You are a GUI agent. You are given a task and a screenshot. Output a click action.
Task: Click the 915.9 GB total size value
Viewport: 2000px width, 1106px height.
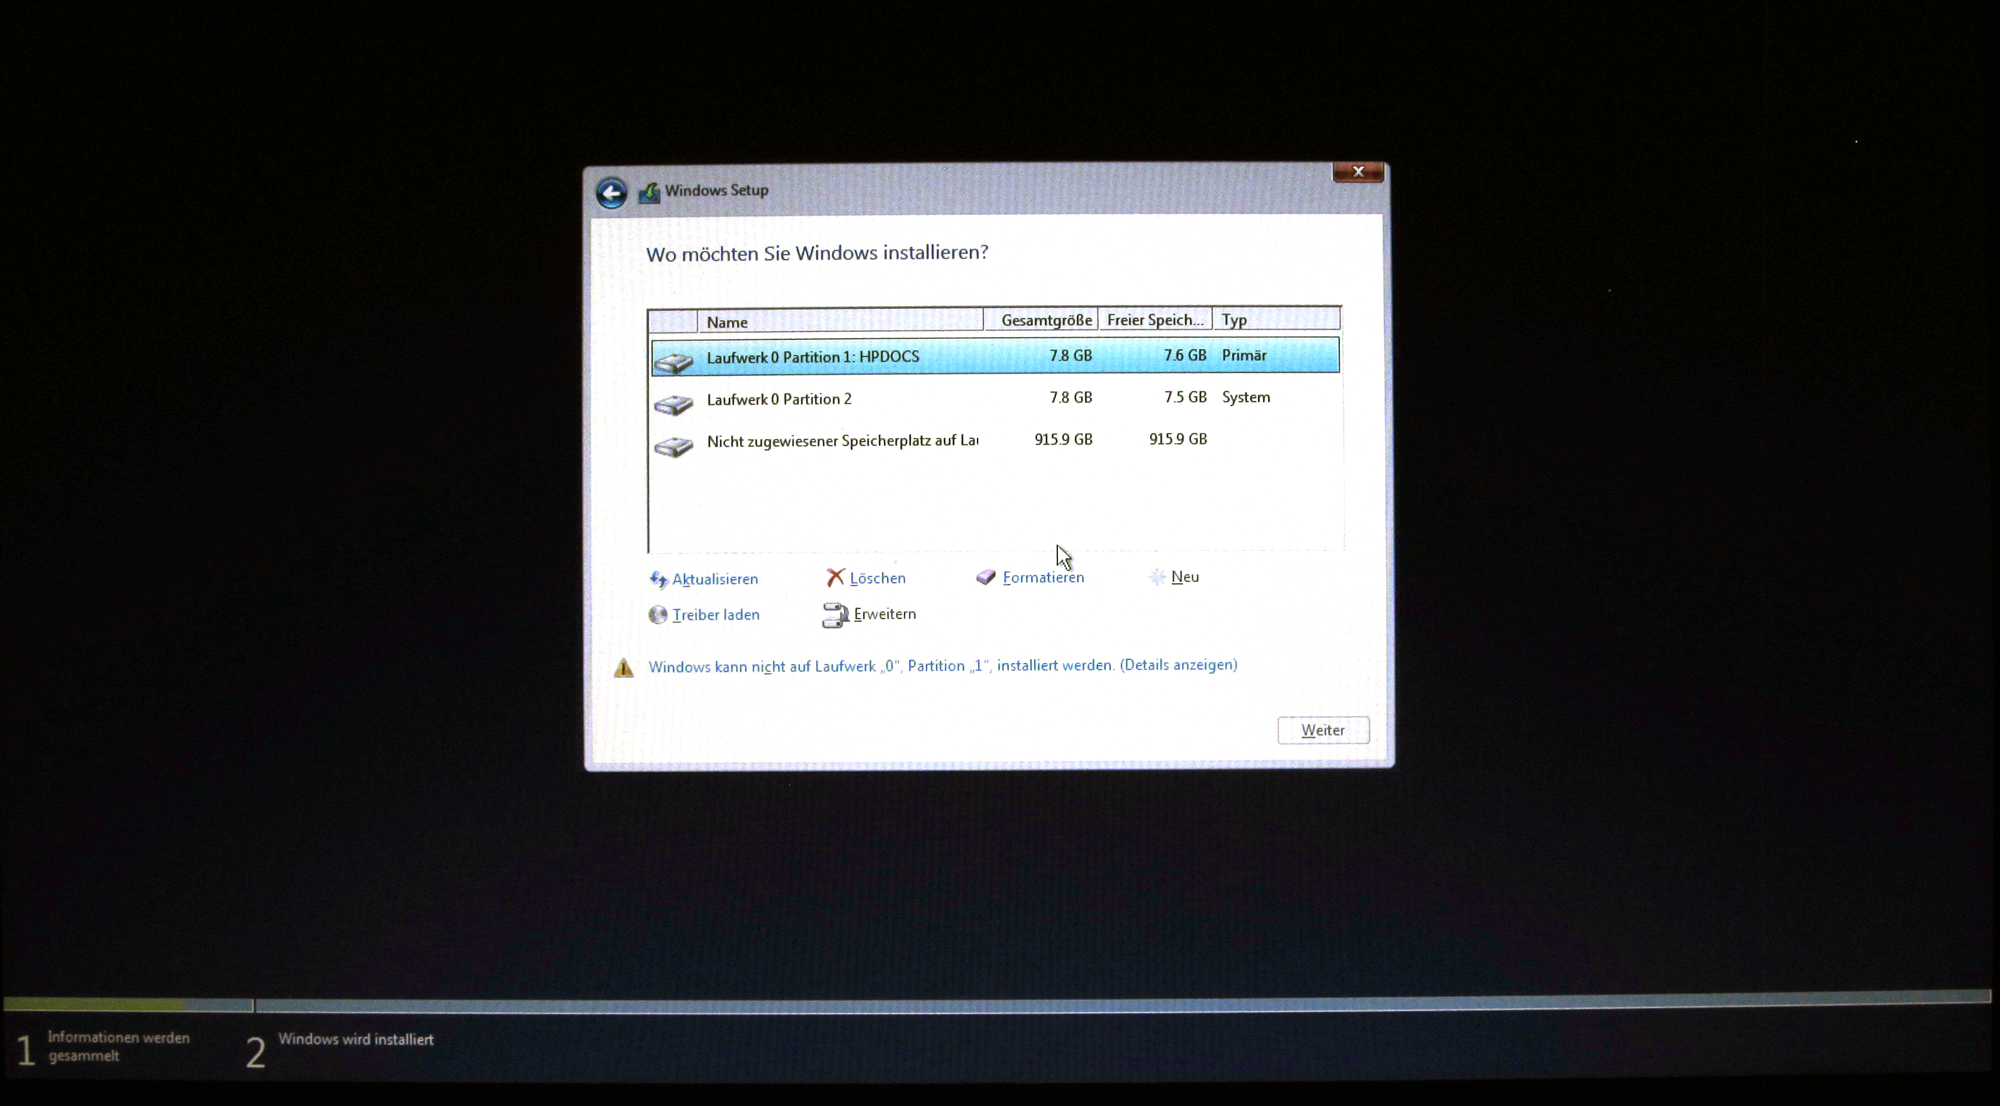pos(1063,439)
